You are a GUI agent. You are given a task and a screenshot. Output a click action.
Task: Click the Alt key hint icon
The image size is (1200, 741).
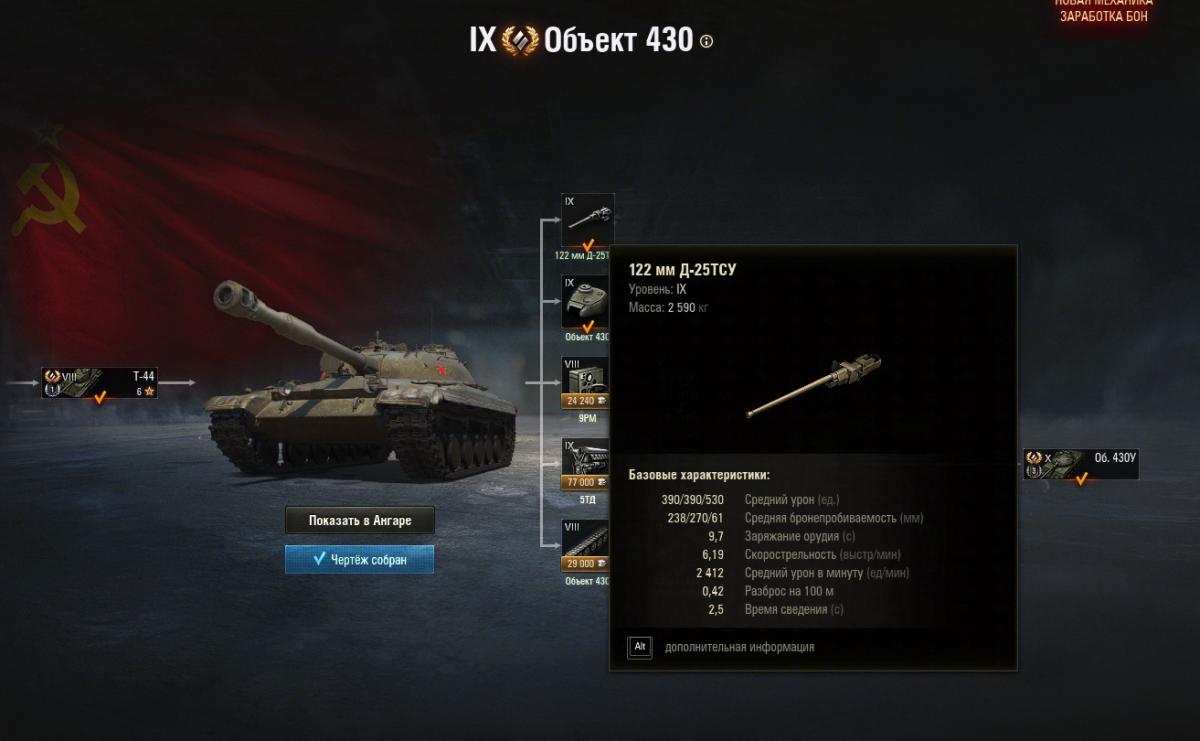(x=640, y=647)
